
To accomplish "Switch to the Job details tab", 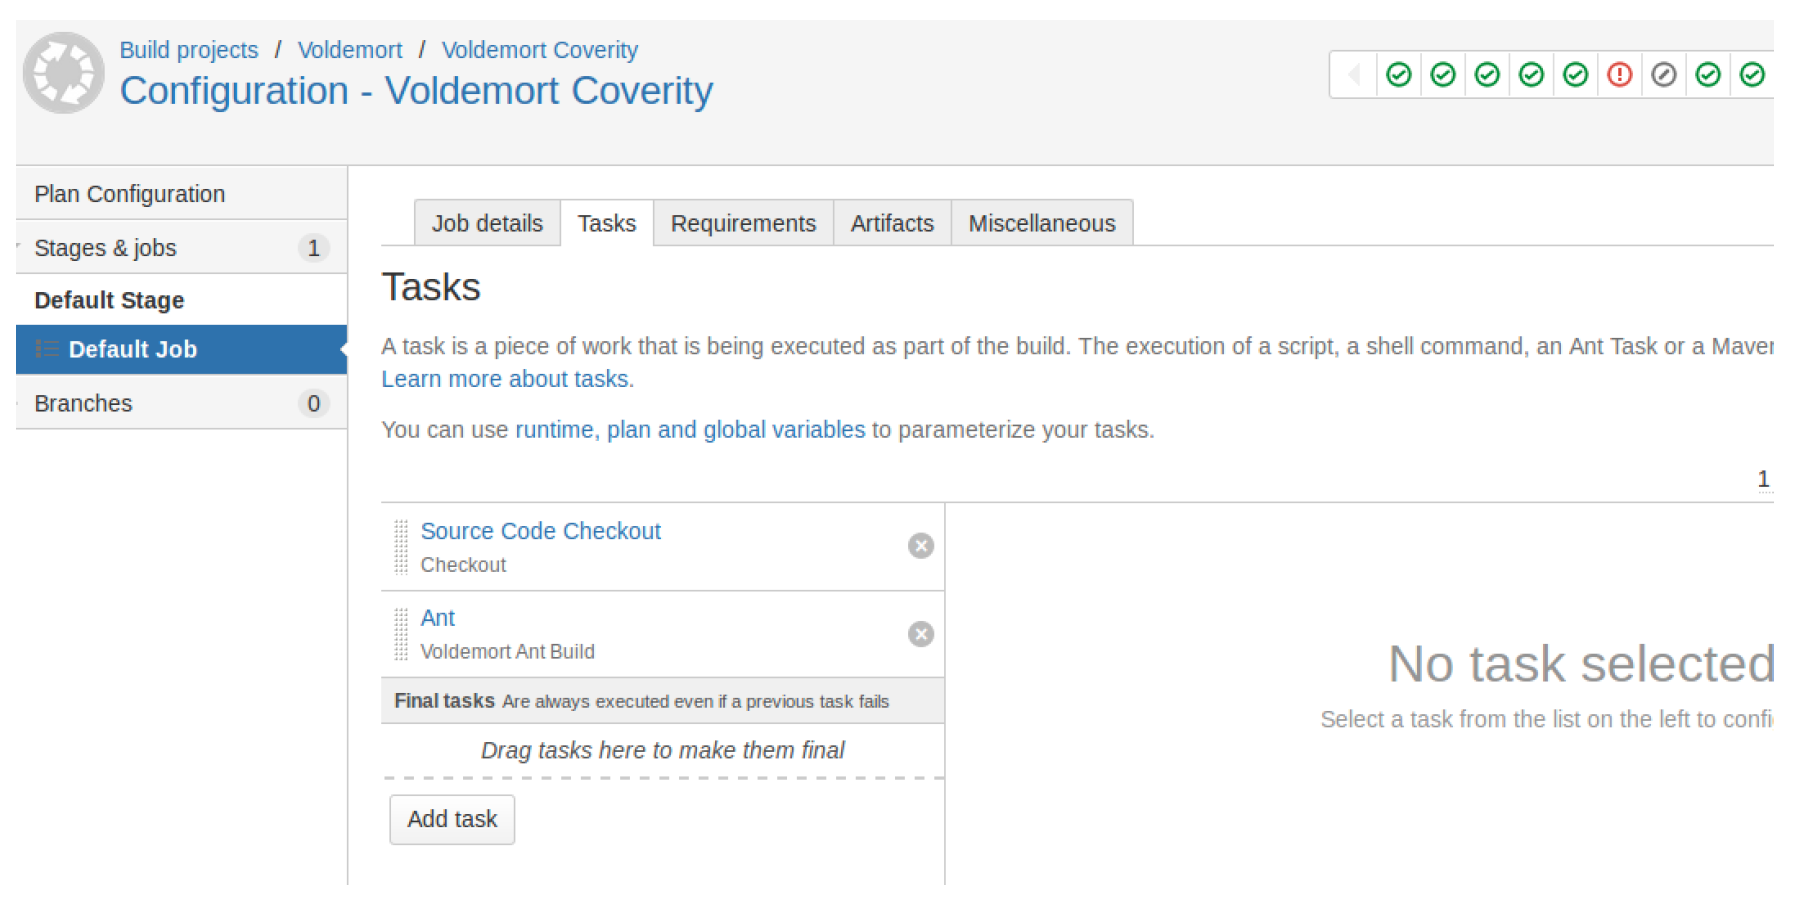I will pyautogui.click(x=487, y=223).
